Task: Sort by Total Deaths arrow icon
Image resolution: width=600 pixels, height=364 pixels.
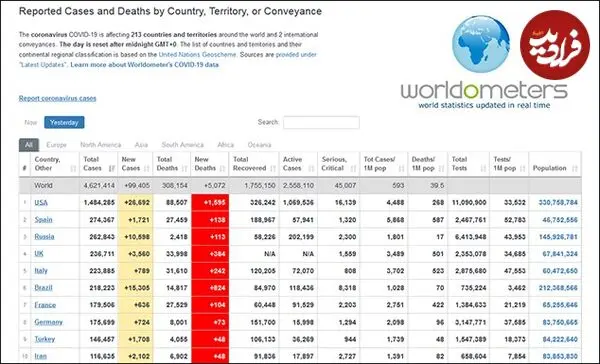Action: pos(184,168)
